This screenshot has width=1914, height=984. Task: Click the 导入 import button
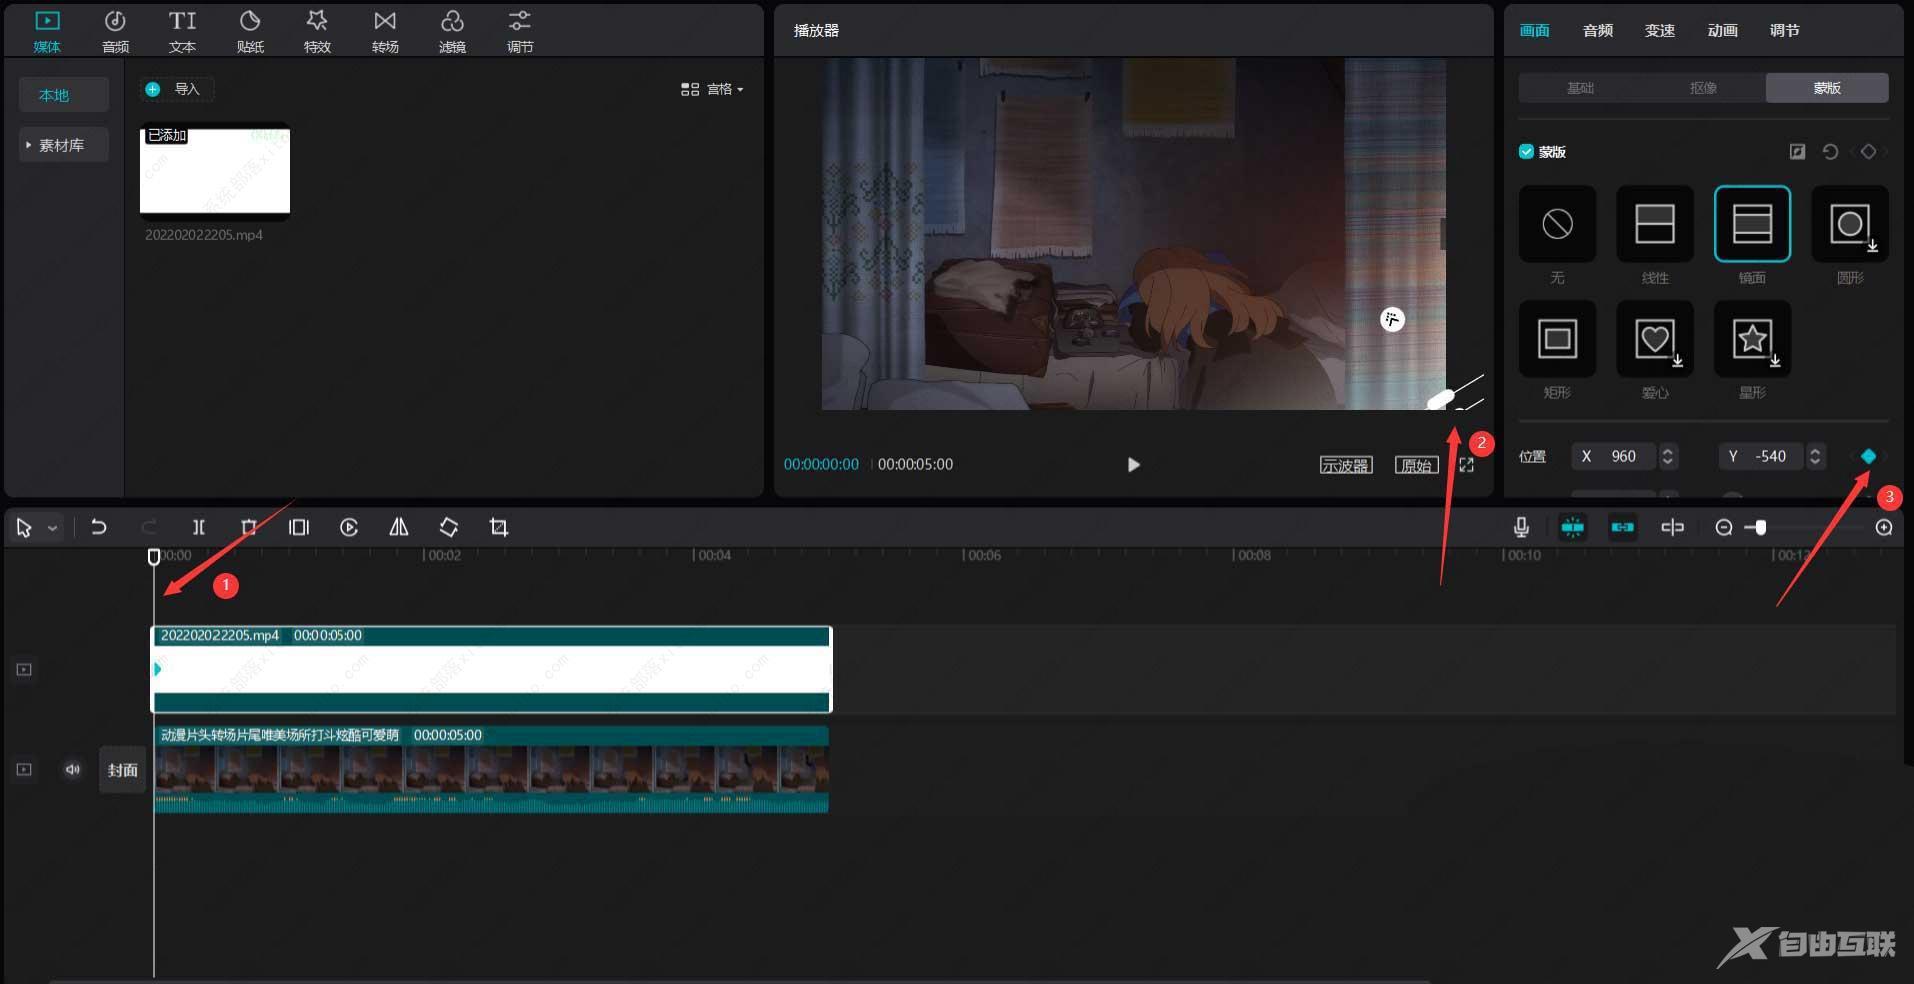176,89
